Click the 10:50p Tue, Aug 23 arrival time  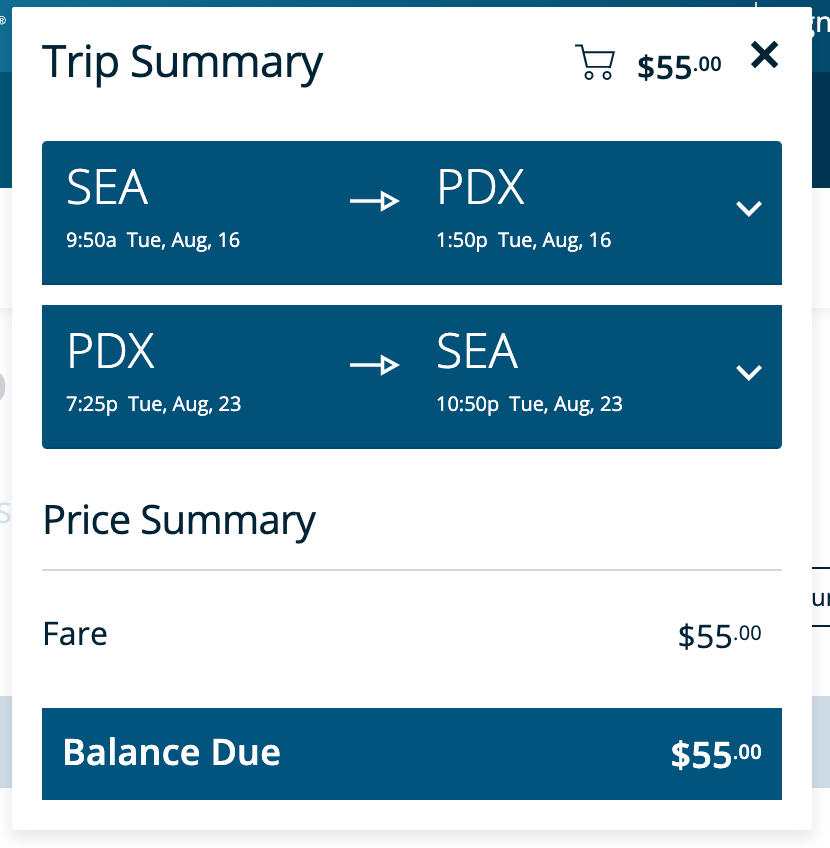point(529,404)
